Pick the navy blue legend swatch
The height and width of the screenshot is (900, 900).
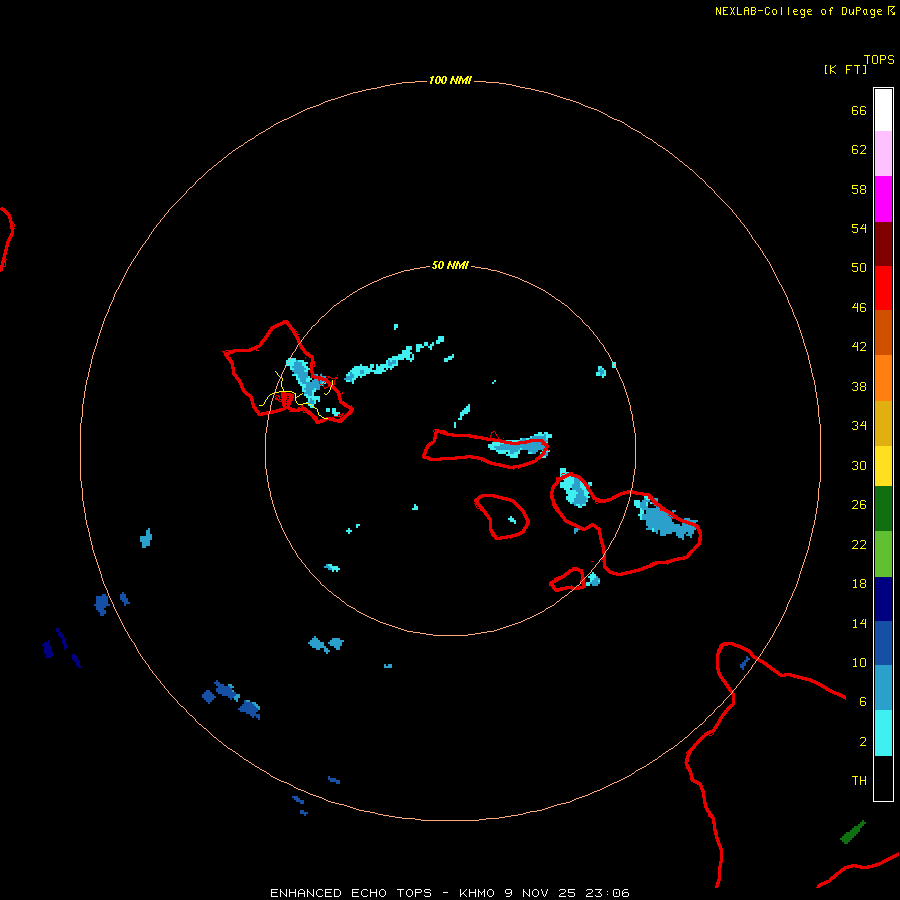point(883,599)
